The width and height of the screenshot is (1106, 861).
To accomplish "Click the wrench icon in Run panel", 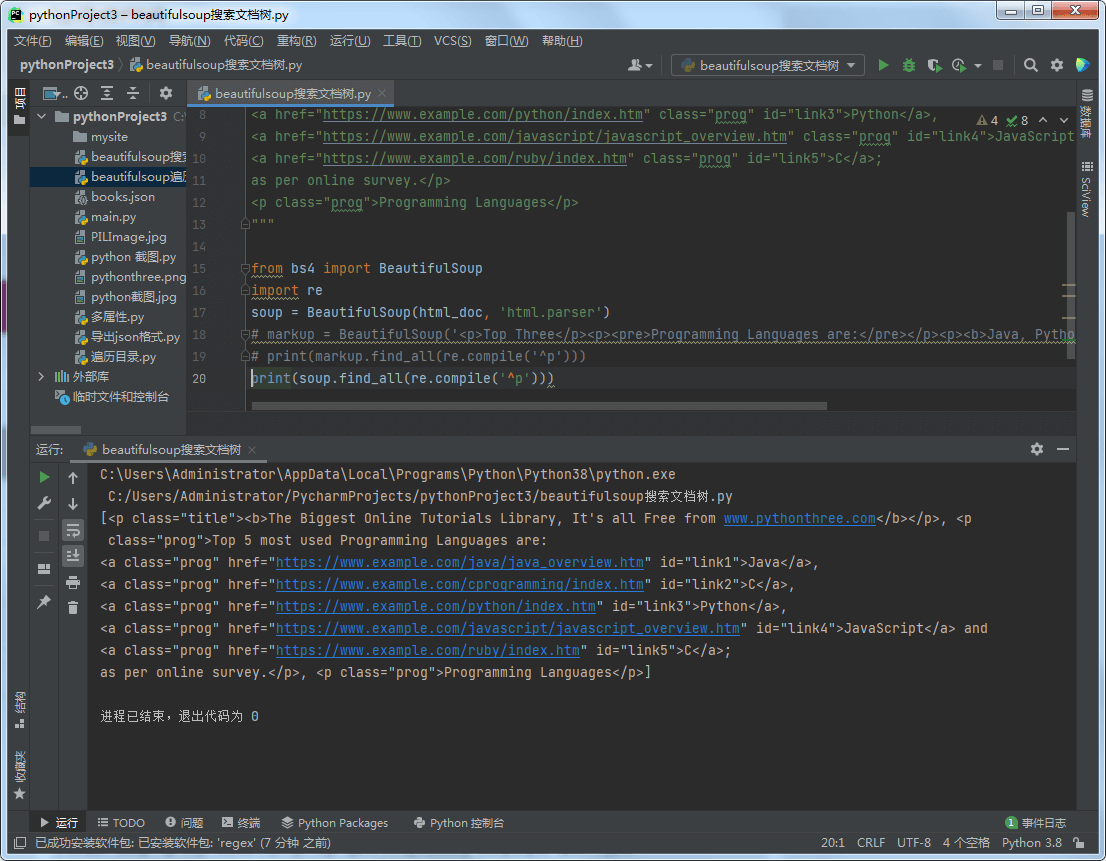I will tap(44, 503).
